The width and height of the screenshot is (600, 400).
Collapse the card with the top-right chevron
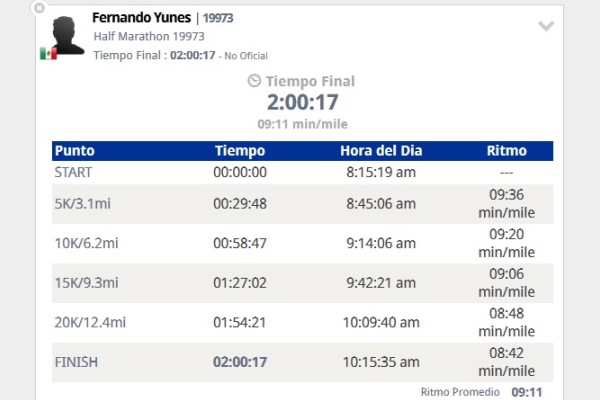click(x=546, y=27)
